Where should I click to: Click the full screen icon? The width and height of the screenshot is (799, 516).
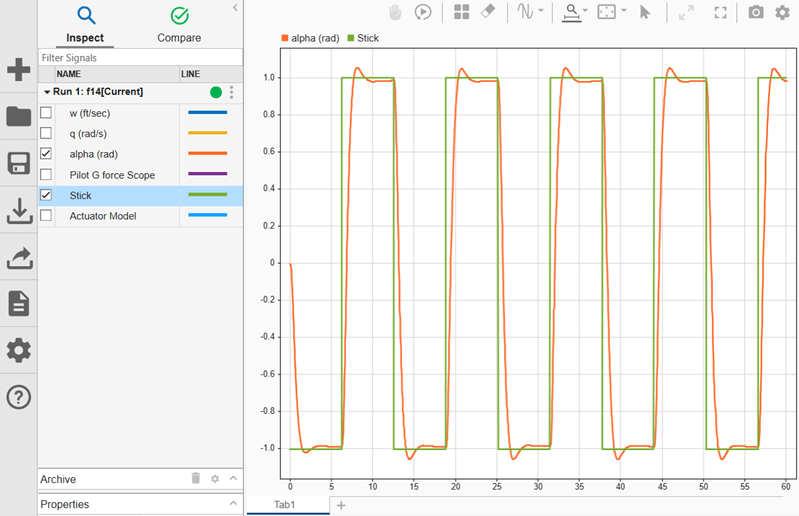tap(720, 12)
